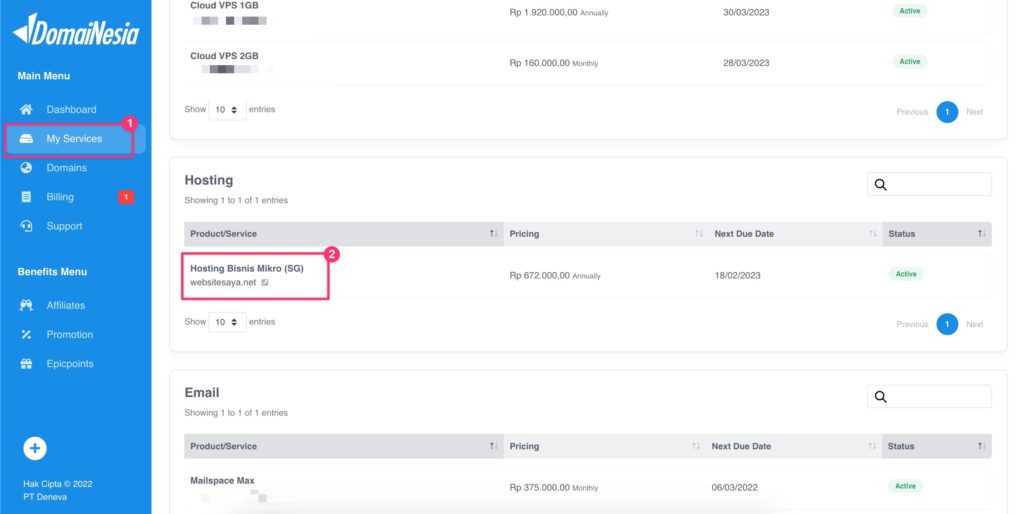Open Hosting Bisnis Mikro (SG) service
The width and height of the screenshot is (1024, 514).
[x=246, y=269]
